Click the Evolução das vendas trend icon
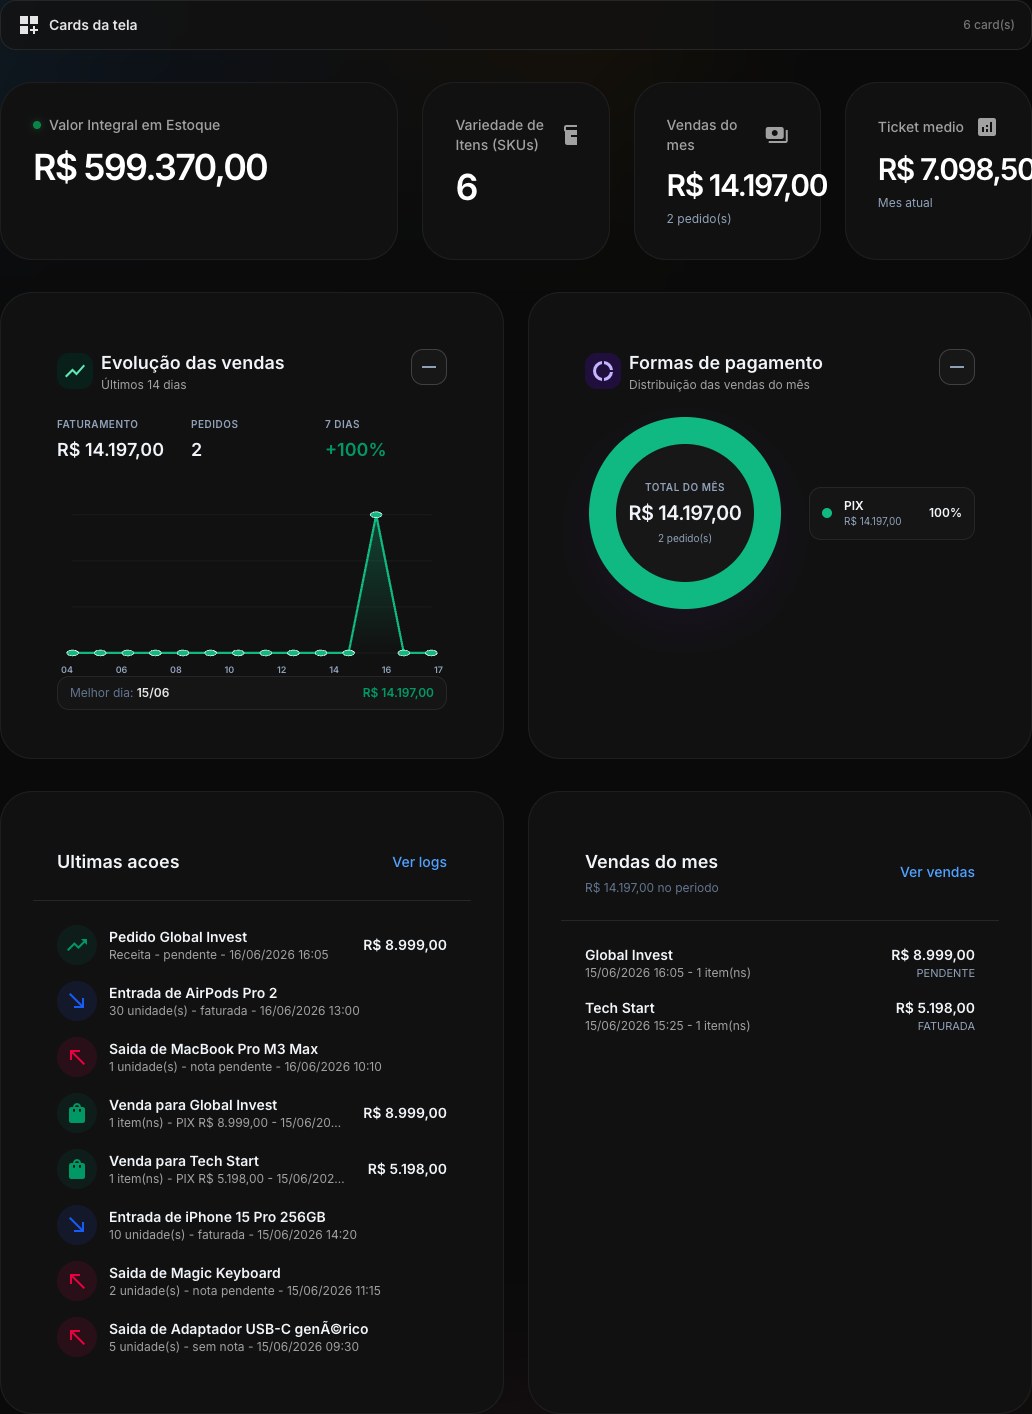Viewport: 1032px width, 1414px height. pyautogui.click(x=75, y=371)
